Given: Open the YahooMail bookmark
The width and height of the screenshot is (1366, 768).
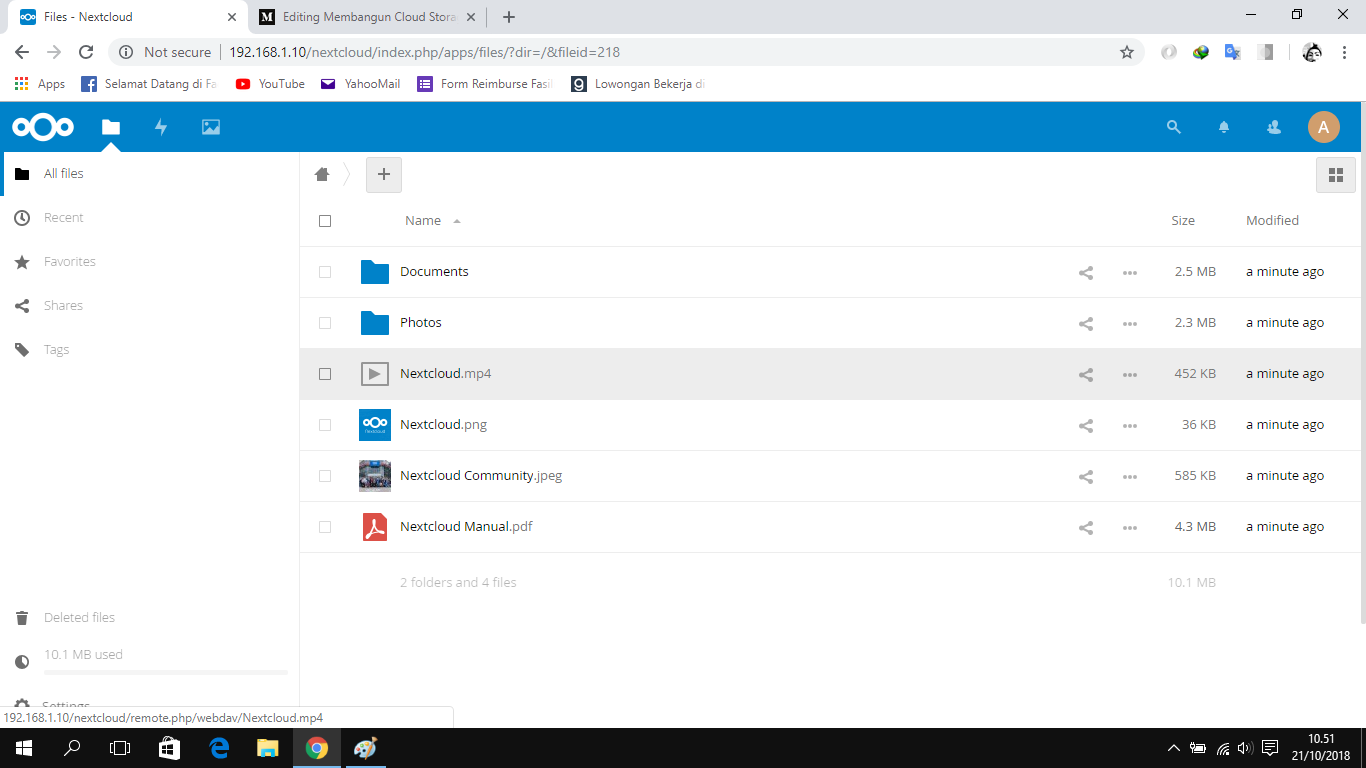Looking at the screenshot, I should 361,84.
